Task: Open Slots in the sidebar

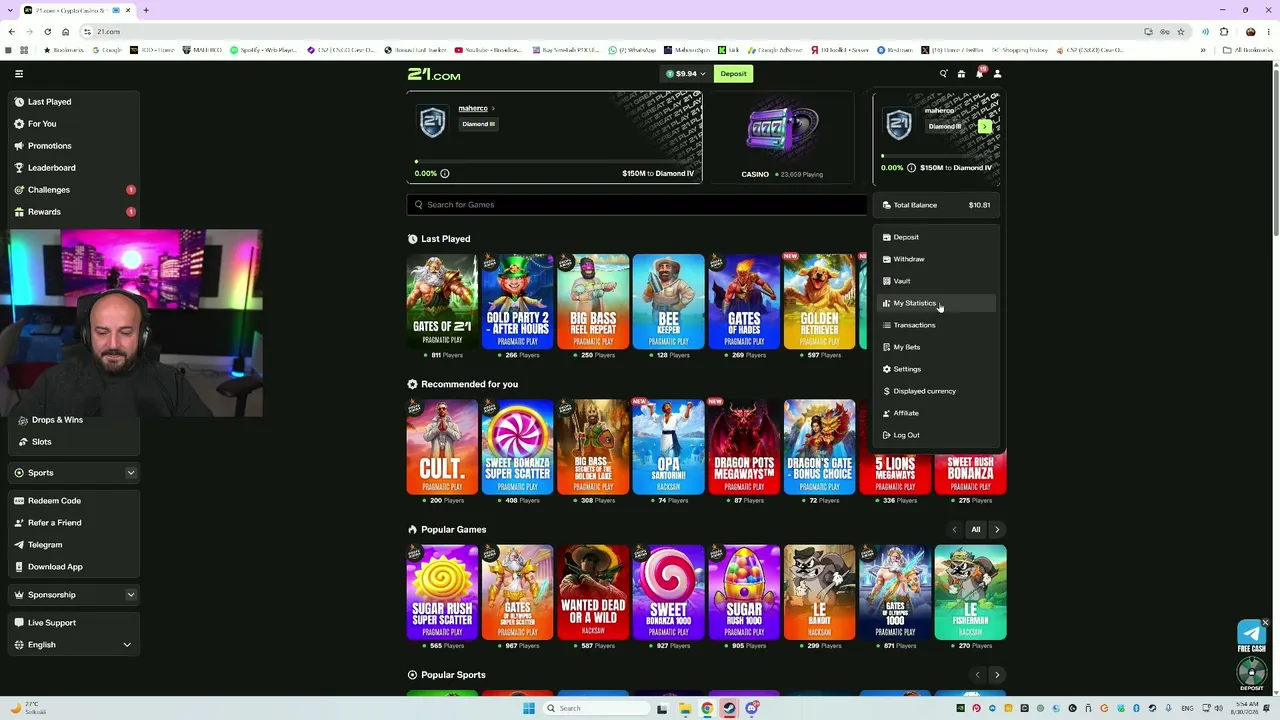Action: pyautogui.click(x=75, y=442)
